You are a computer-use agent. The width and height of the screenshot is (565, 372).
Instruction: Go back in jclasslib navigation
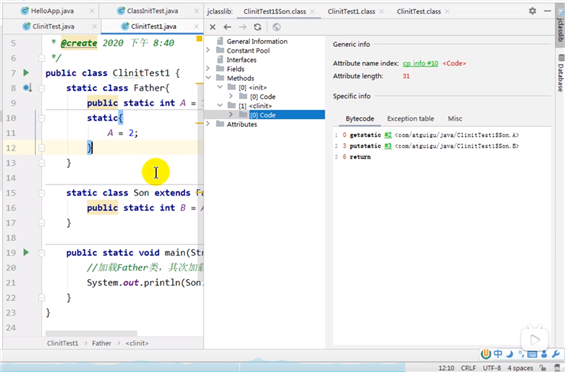(x=227, y=27)
